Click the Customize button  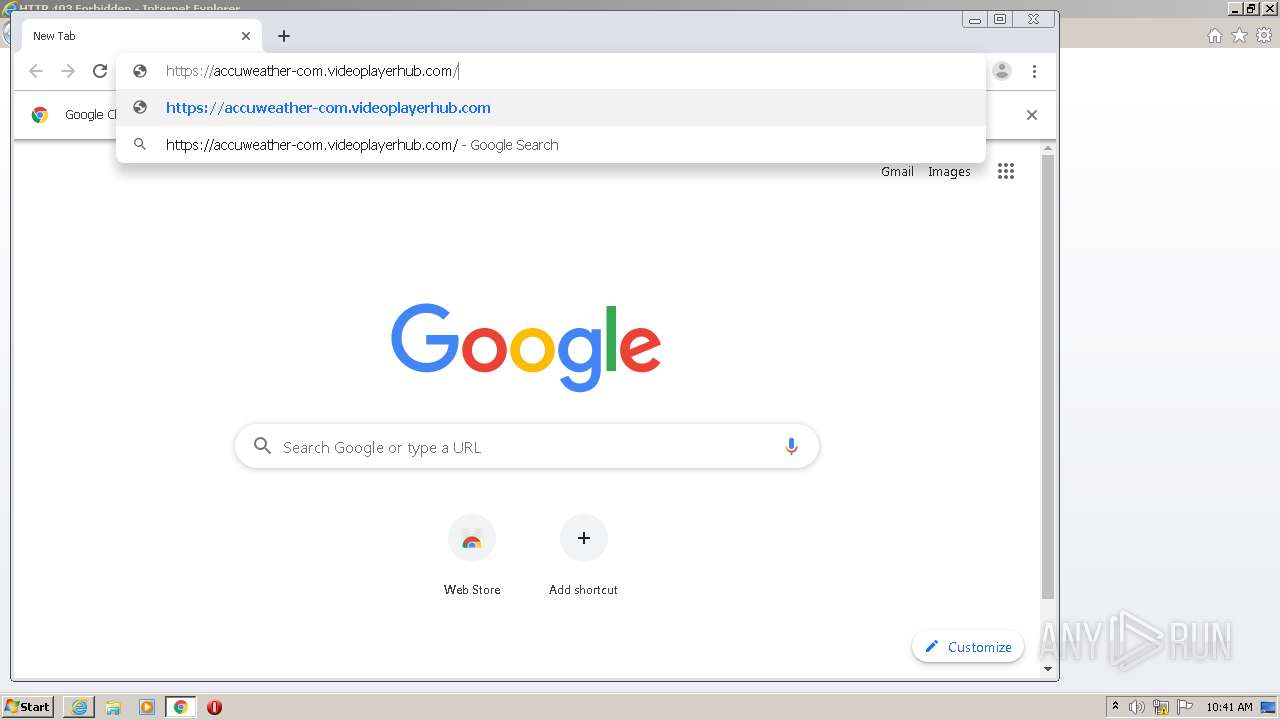click(x=968, y=647)
